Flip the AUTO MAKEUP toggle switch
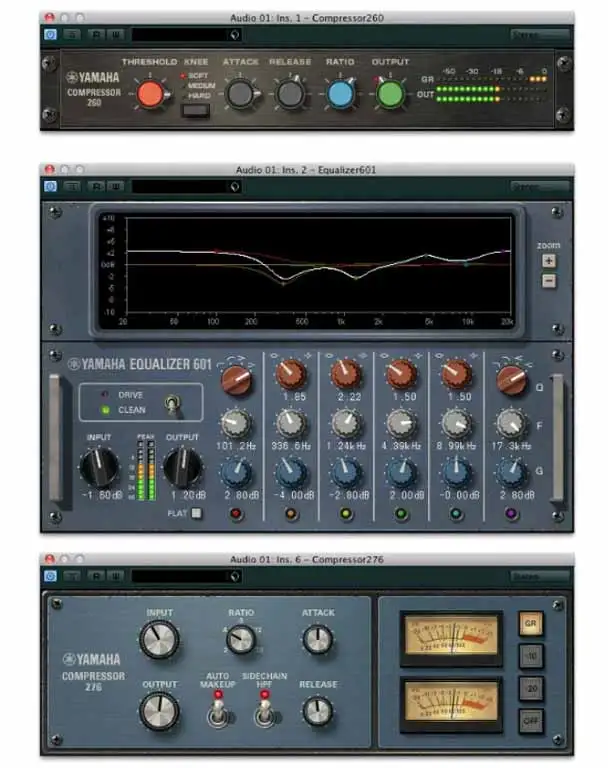The height and width of the screenshot is (768, 608). pos(217,714)
